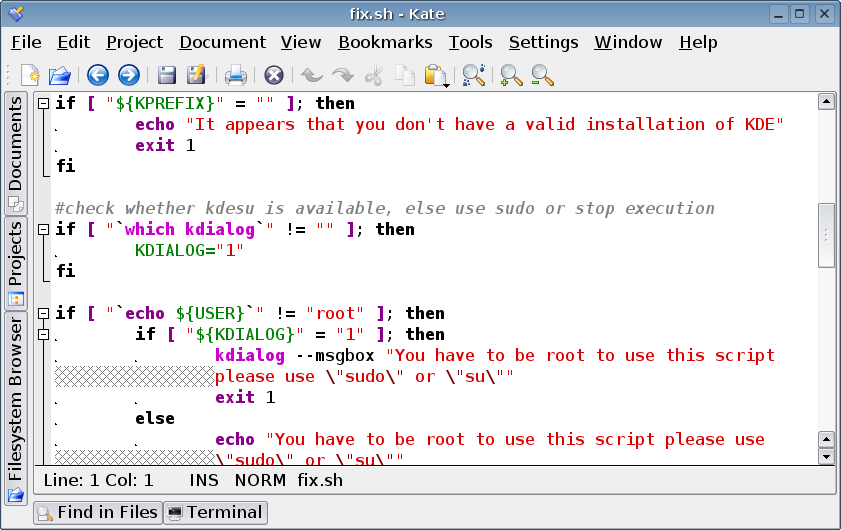Click the Kate application icon in title bar

16,13
